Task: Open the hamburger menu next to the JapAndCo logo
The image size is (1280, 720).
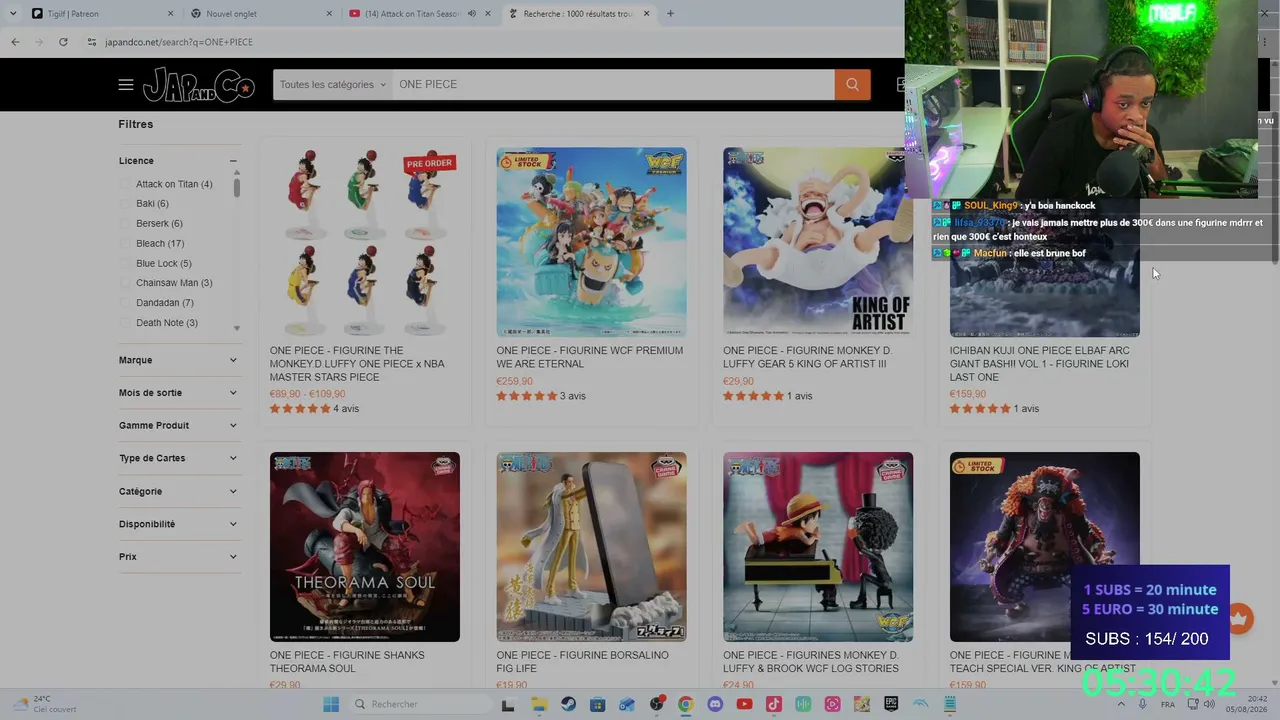Action: [x=125, y=84]
